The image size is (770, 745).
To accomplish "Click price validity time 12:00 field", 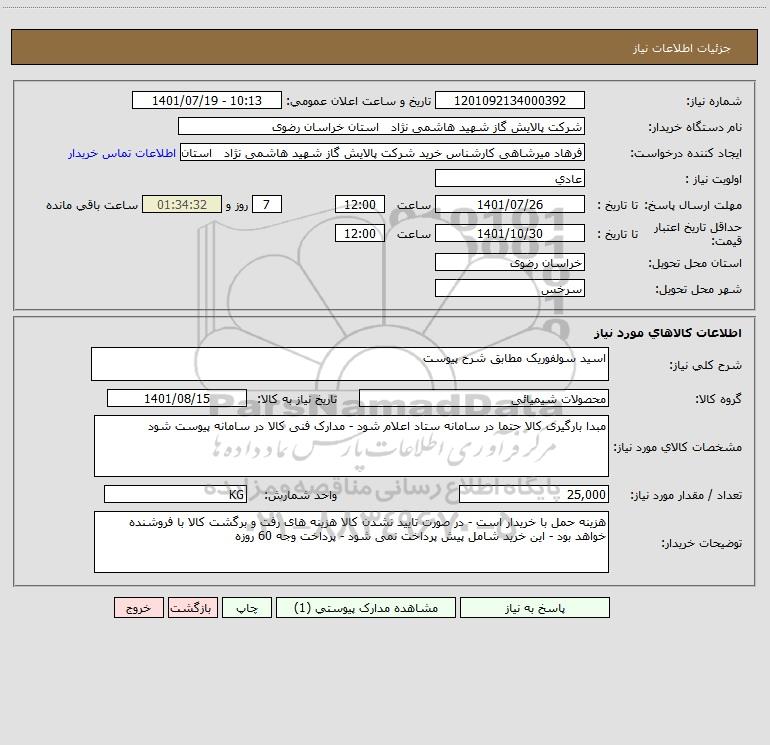I will [x=359, y=233].
